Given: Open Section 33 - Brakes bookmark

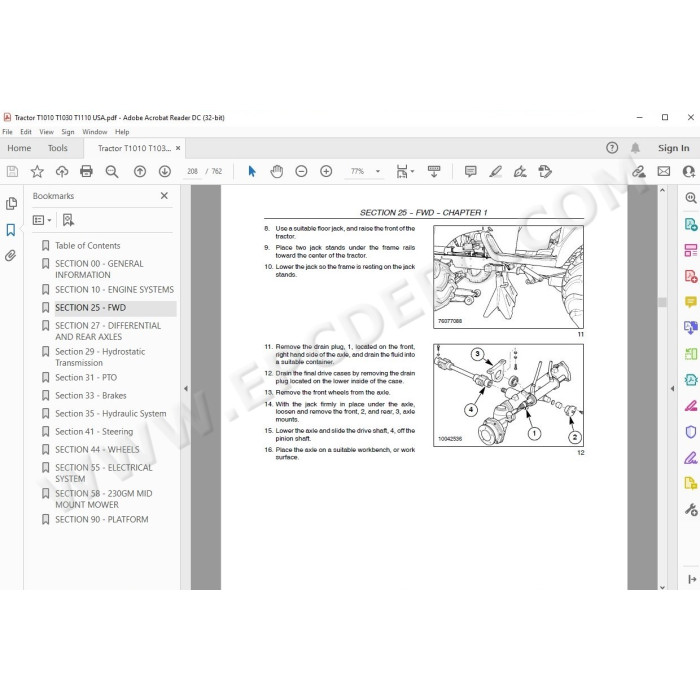Looking at the screenshot, I should [91, 396].
